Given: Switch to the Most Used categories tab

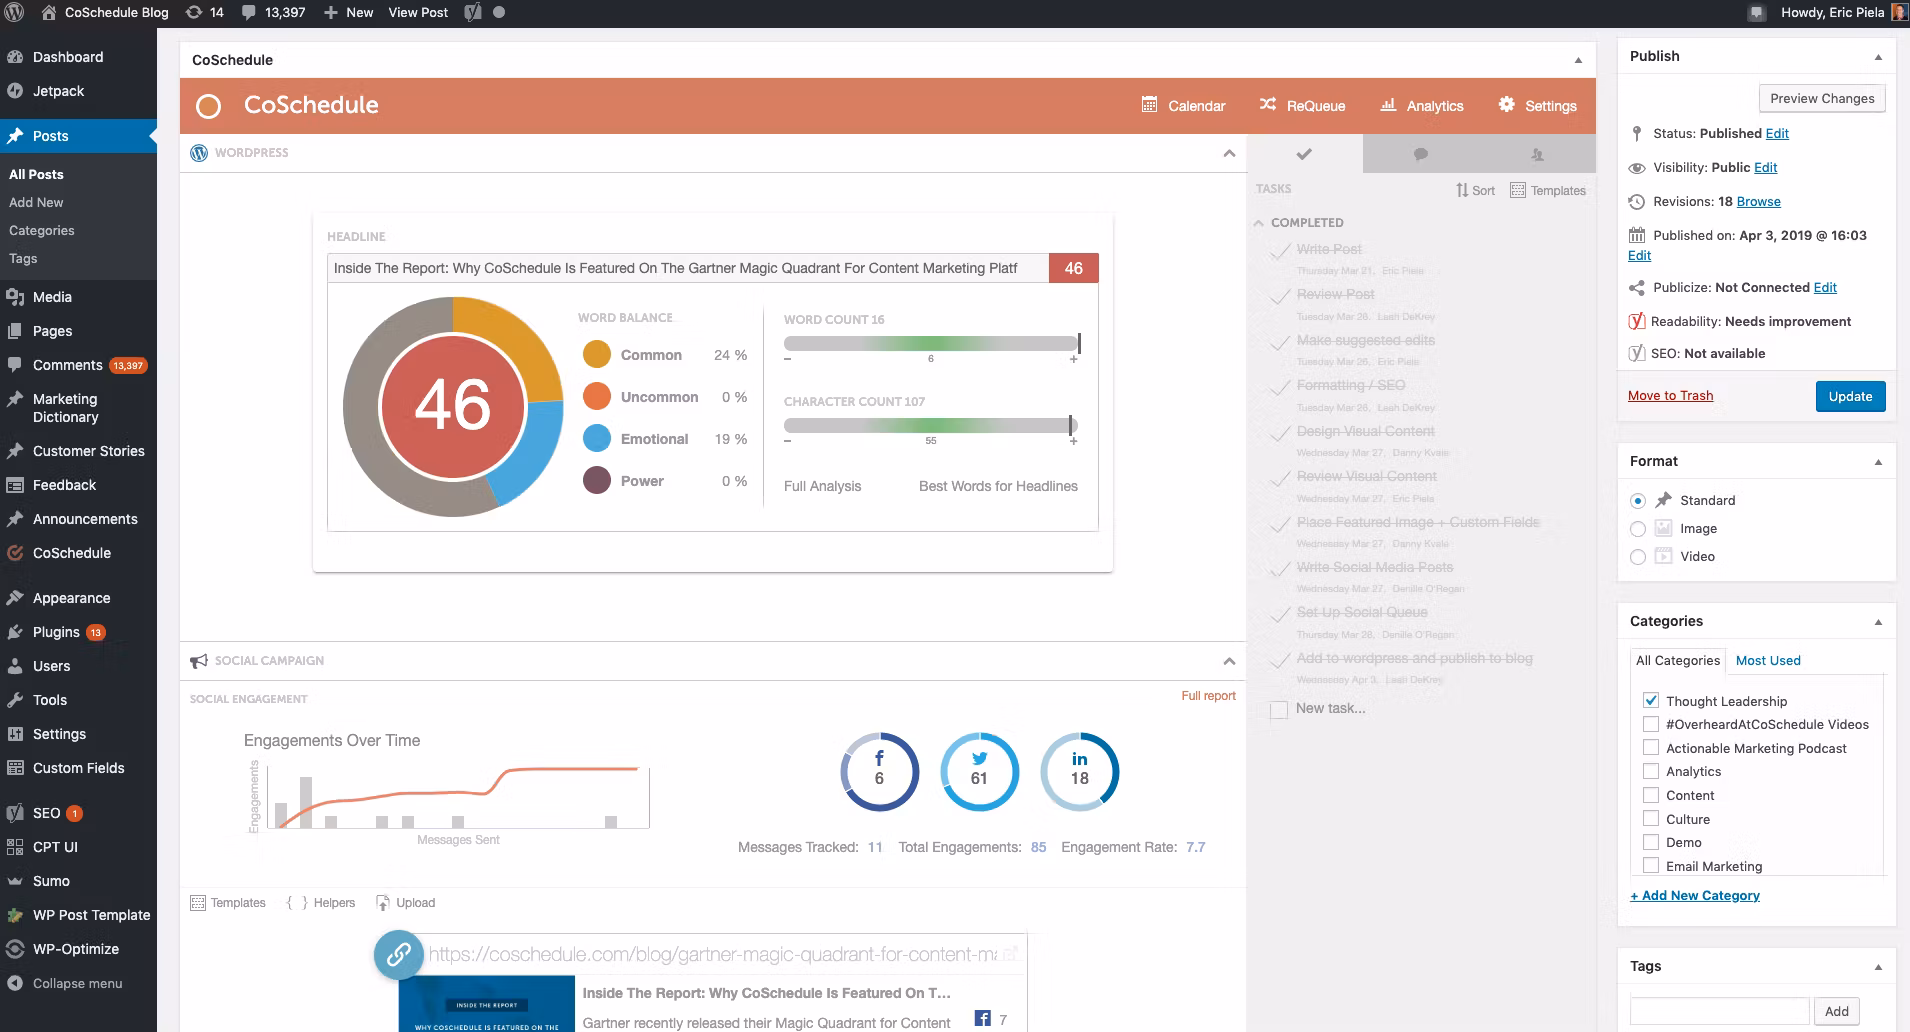Looking at the screenshot, I should tap(1766, 660).
